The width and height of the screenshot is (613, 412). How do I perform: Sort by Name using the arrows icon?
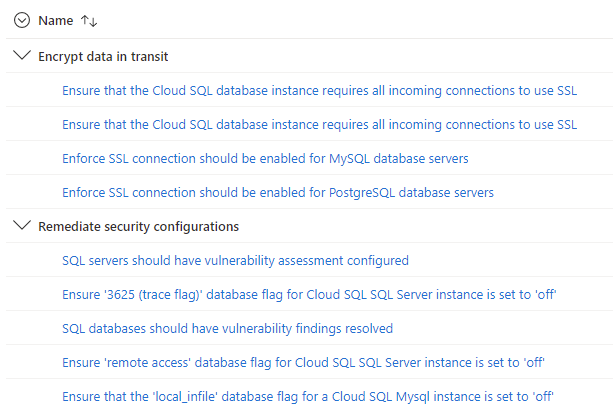(89, 21)
